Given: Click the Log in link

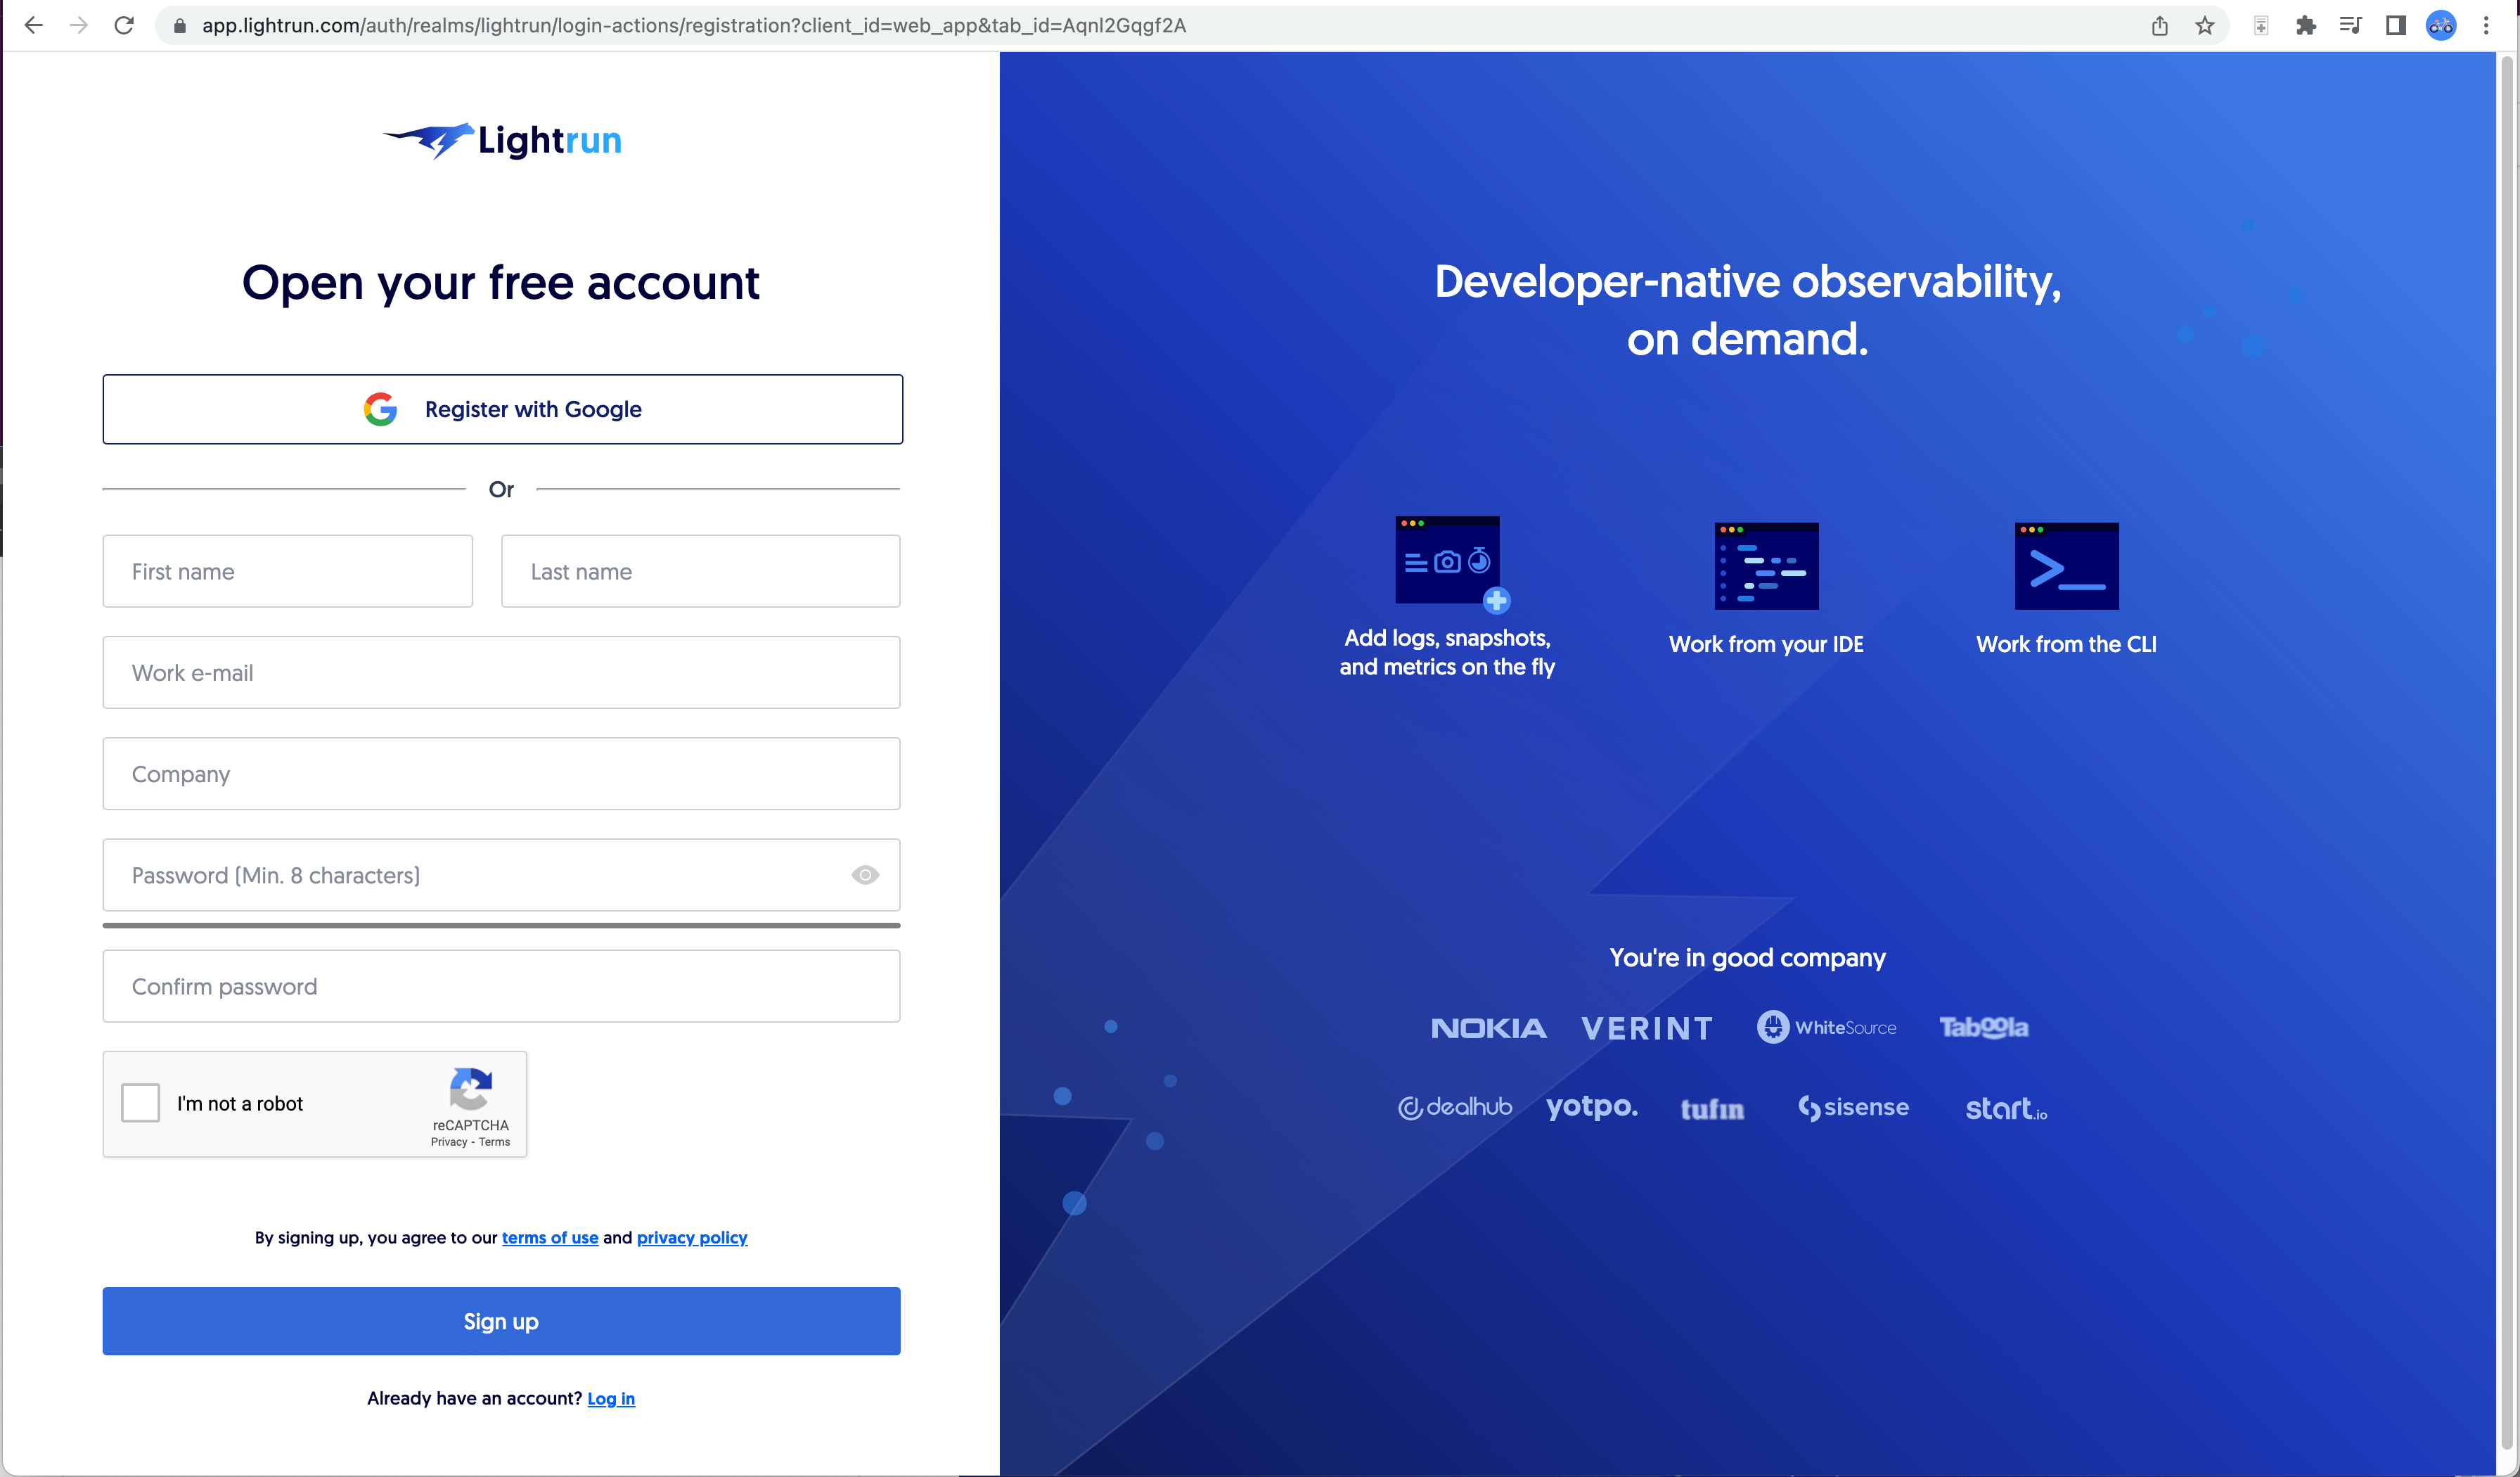Looking at the screenshot, I should [x=610, y=1398].
